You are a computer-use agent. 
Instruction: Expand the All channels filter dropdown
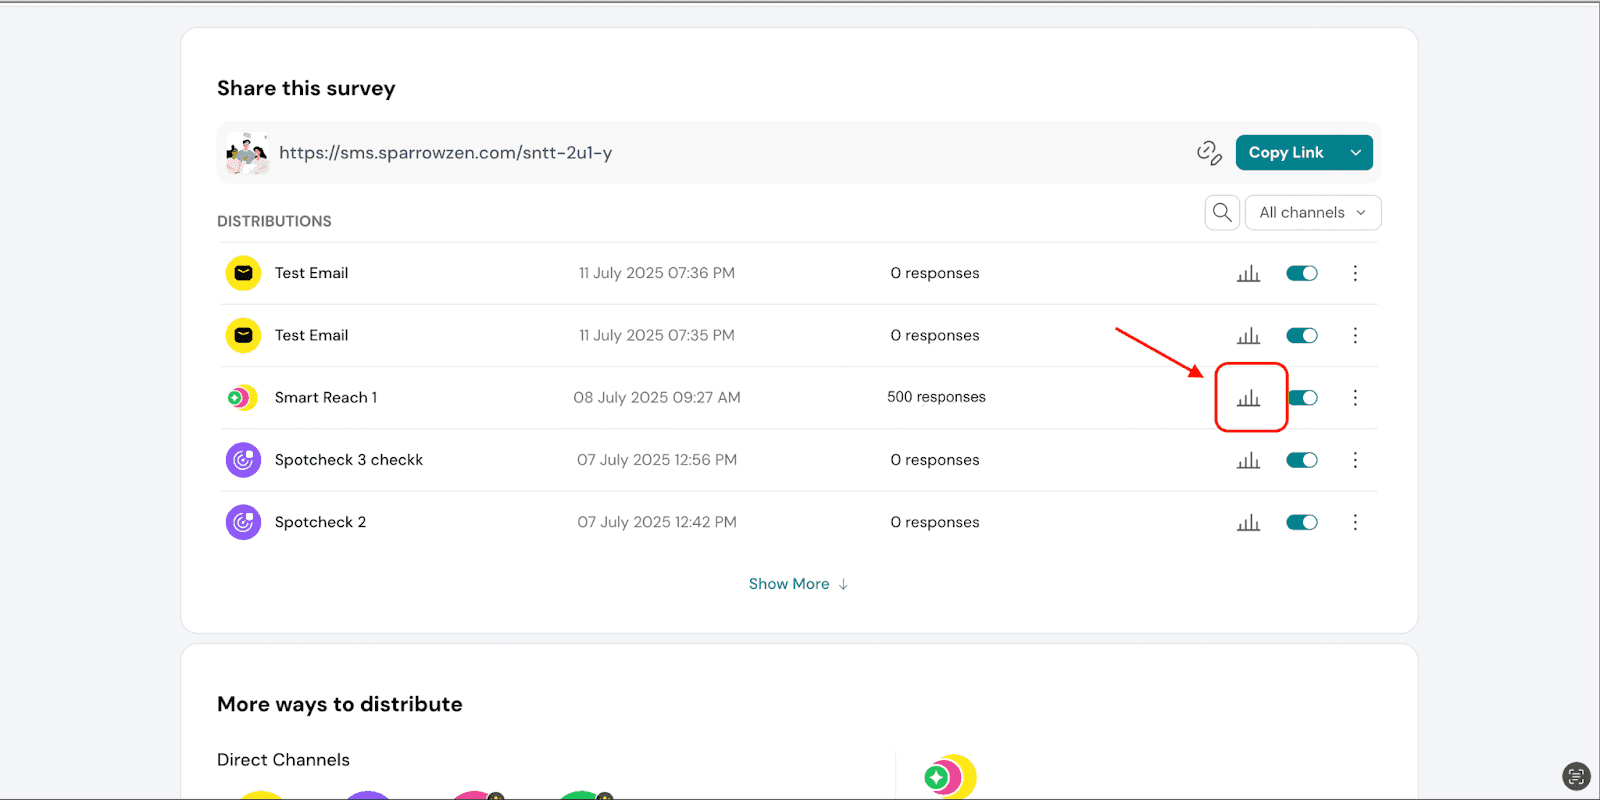pyautogui.click(x=1312, y=213)
